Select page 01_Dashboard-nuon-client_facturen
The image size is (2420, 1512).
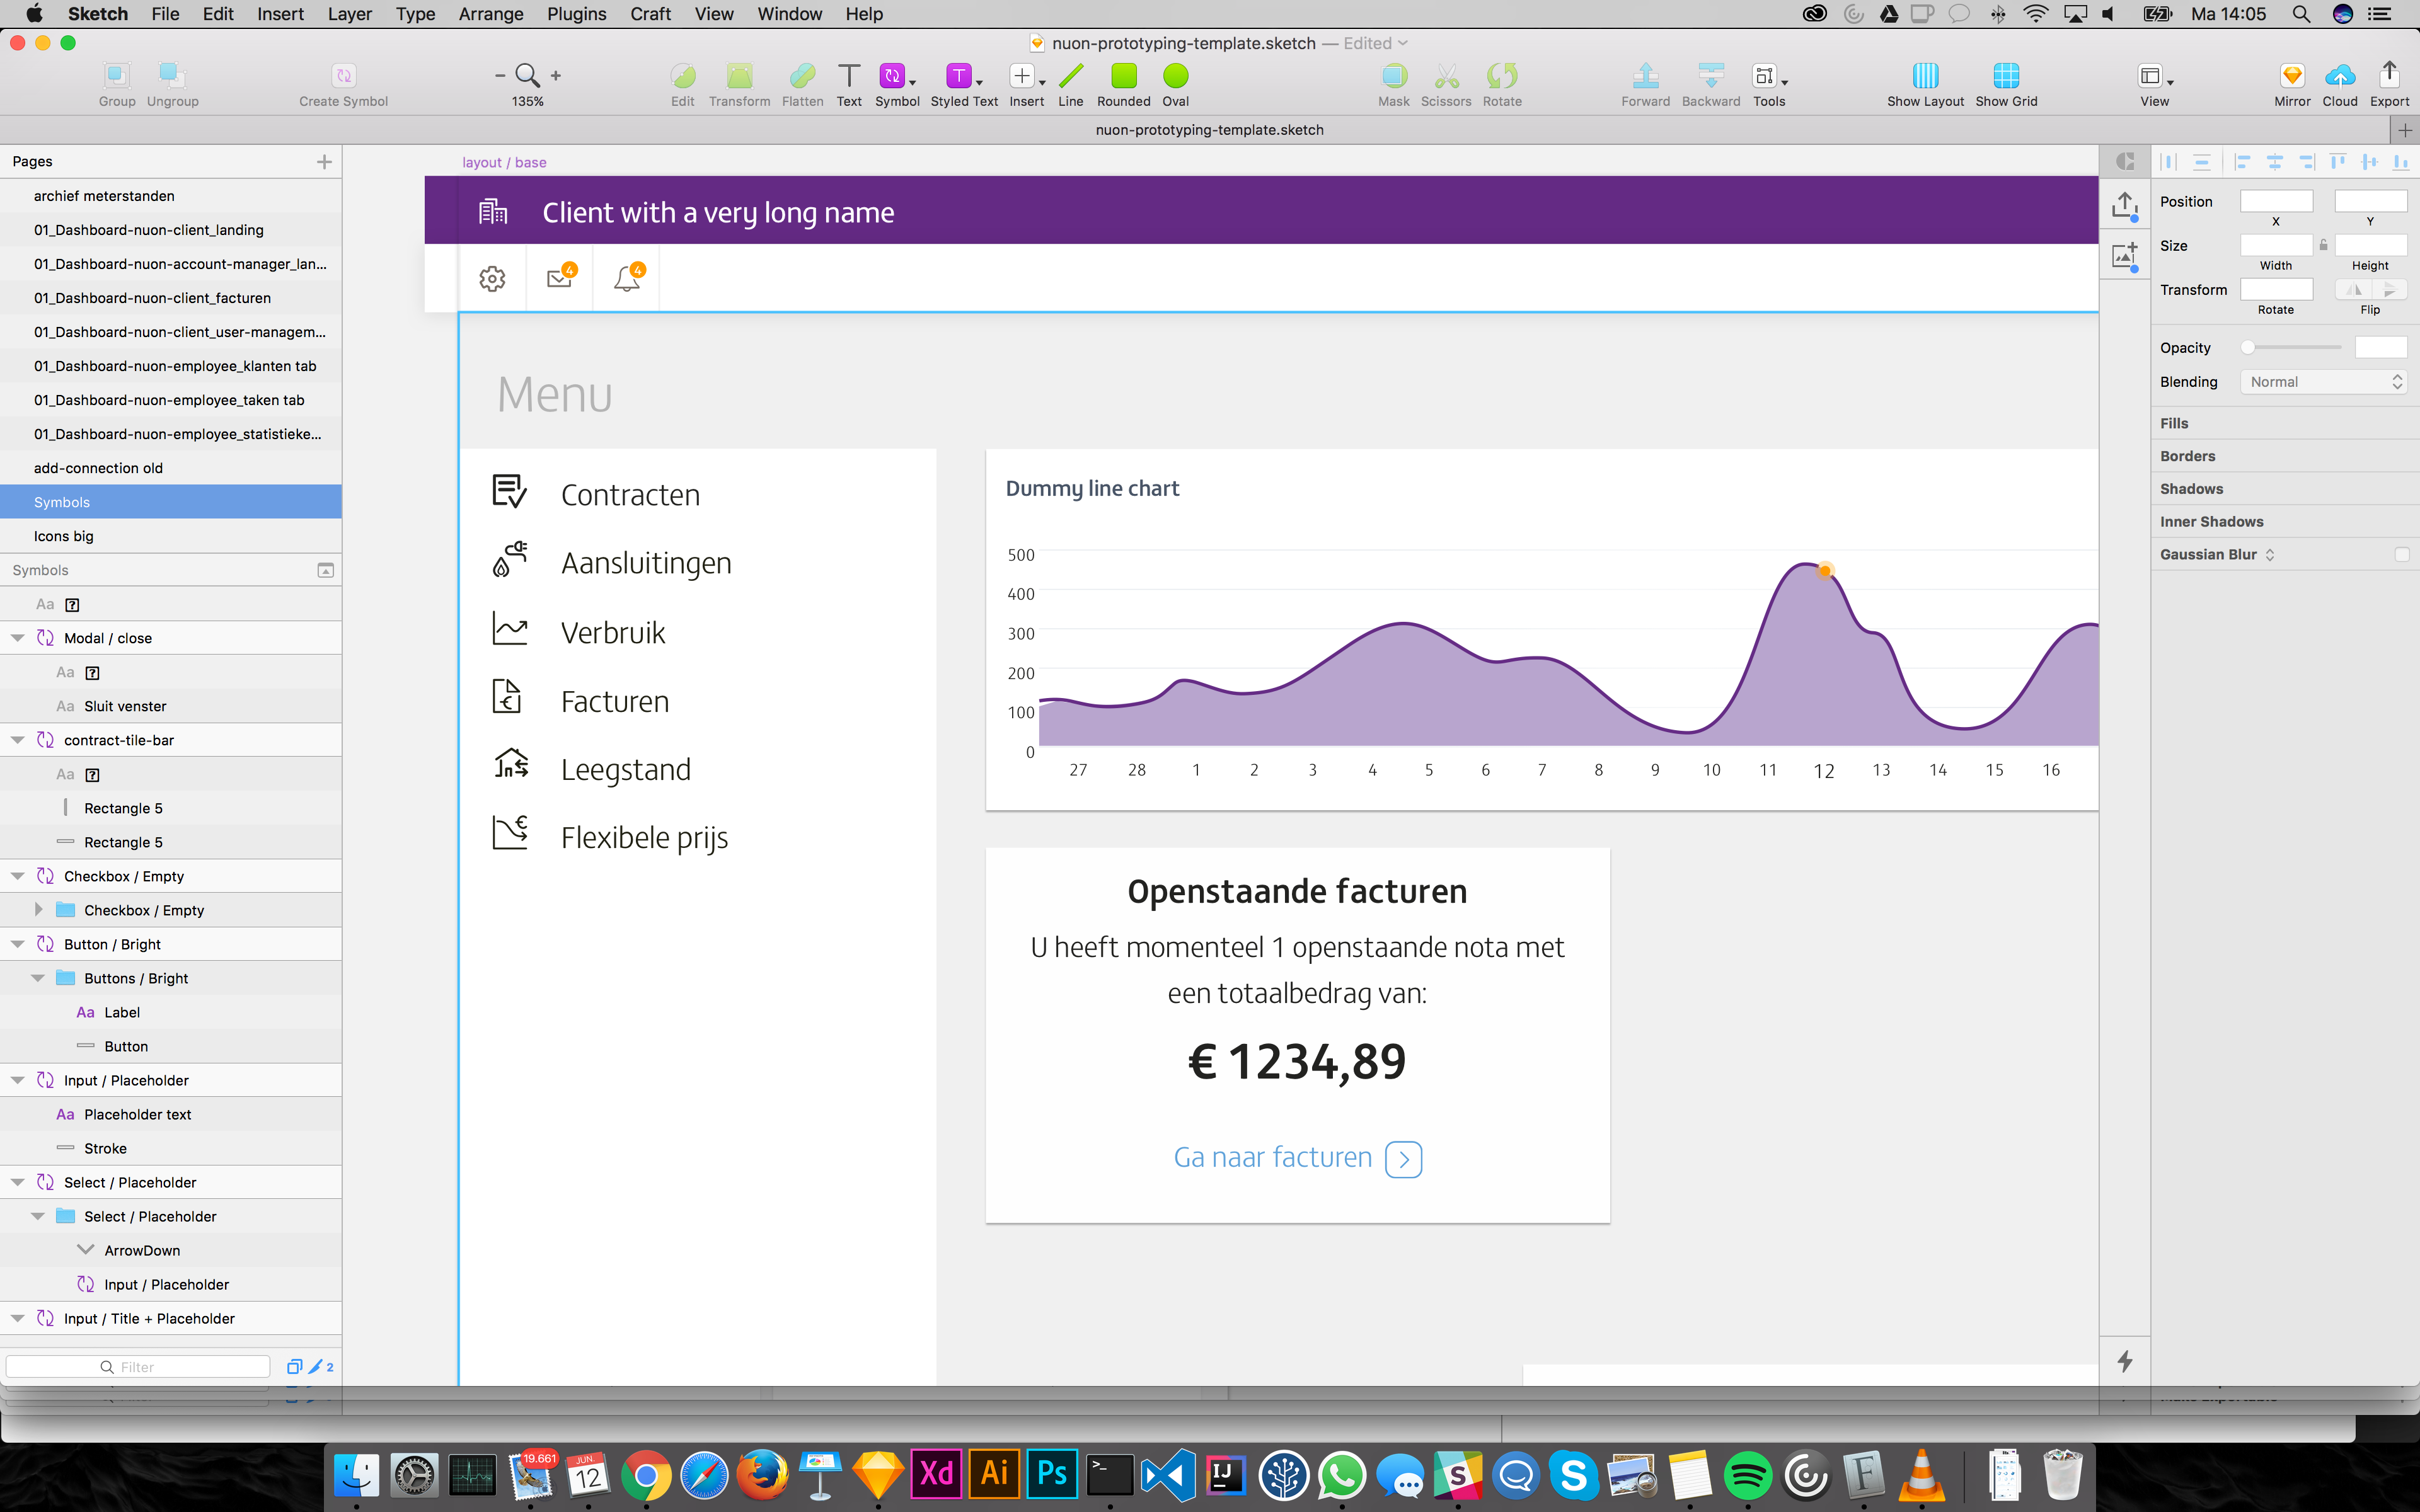pos(171,298)
